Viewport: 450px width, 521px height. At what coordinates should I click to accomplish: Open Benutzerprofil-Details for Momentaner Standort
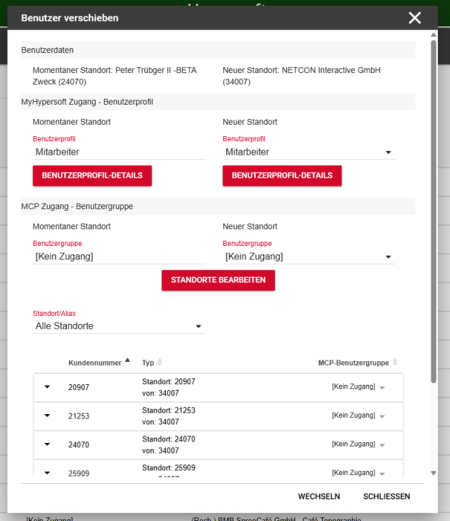(92, 176)
